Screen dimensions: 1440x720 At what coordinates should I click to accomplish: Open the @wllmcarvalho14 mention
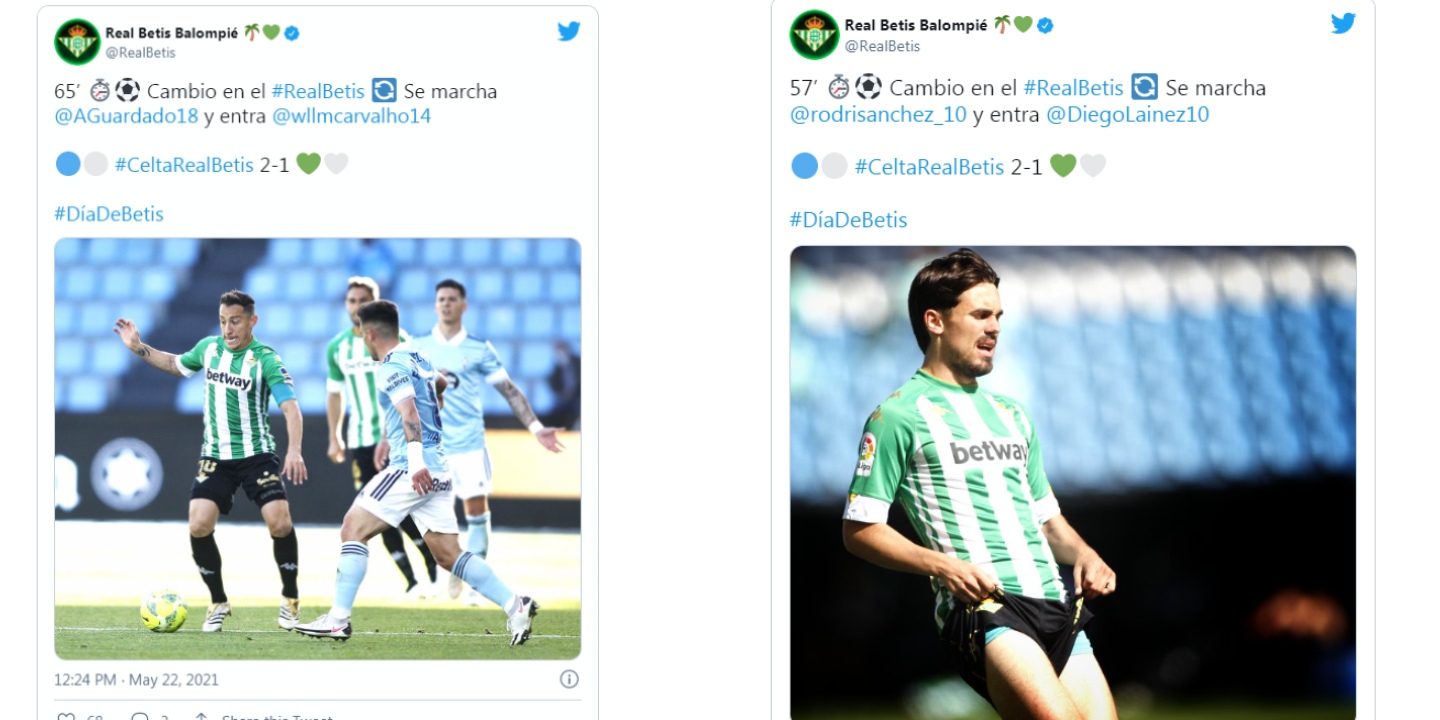click(351, 116)
